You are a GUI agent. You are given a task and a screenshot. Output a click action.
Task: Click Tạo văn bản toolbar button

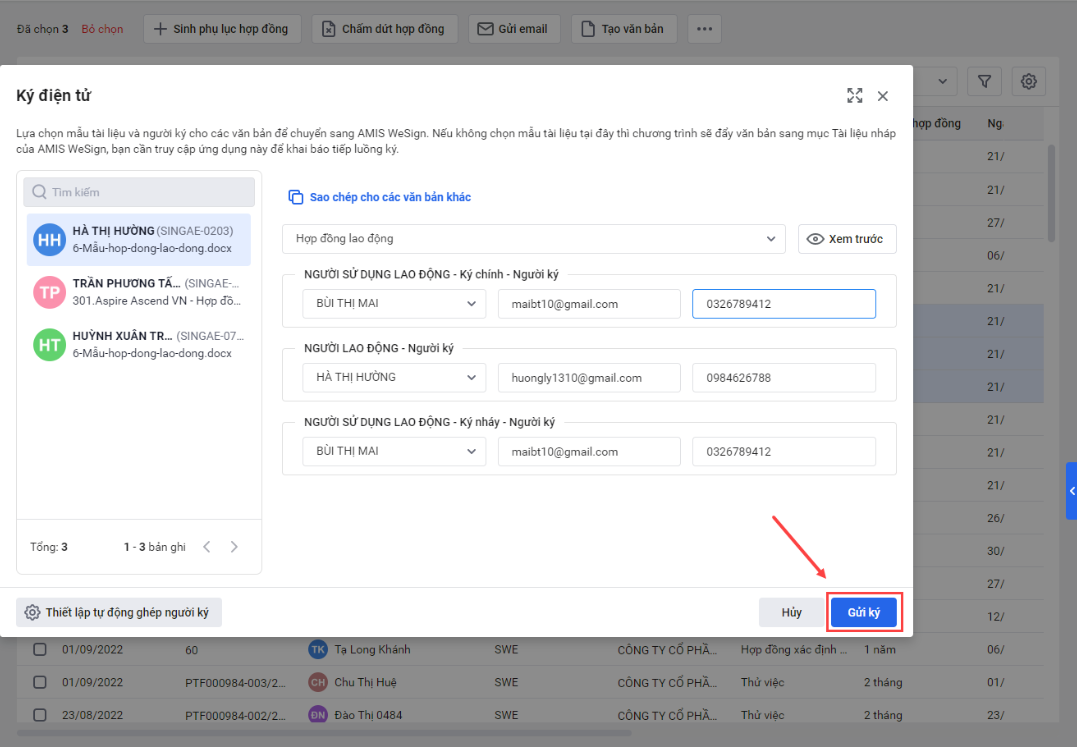coord(624,29)
